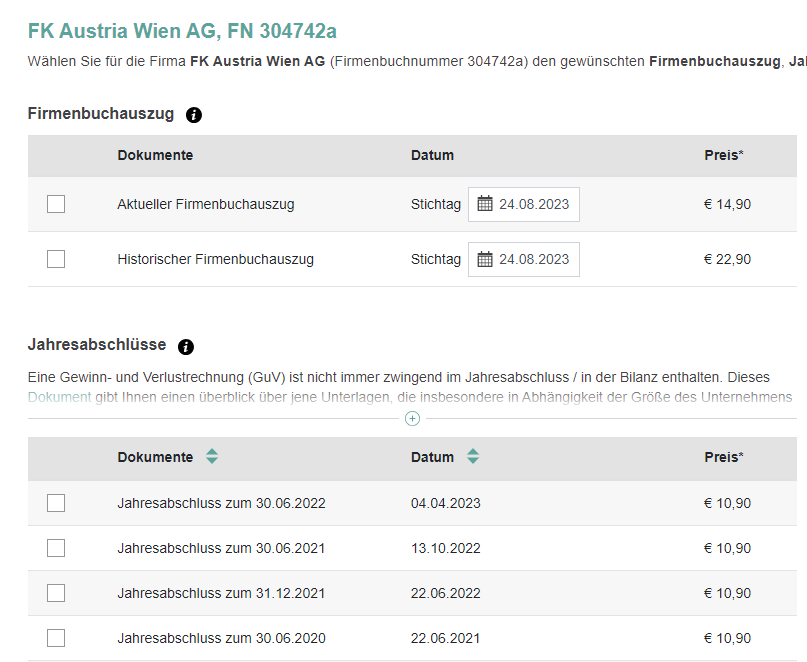Click info icon beside Jahresabschlüsse heading
Image resolution: width=807 pixels, height=662 pixels.
(186, 347)
